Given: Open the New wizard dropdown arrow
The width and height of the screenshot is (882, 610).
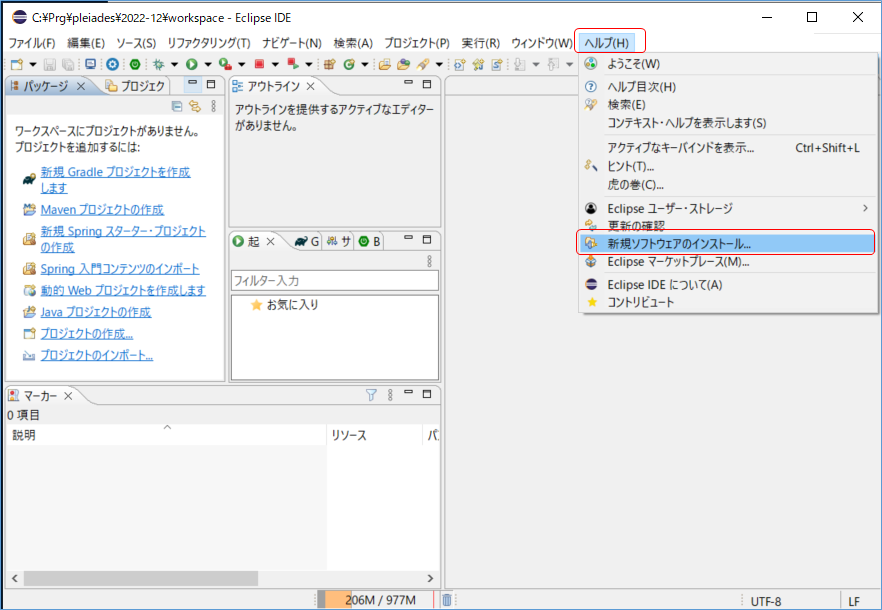Looking at the screenshot, I should (33, 65).
